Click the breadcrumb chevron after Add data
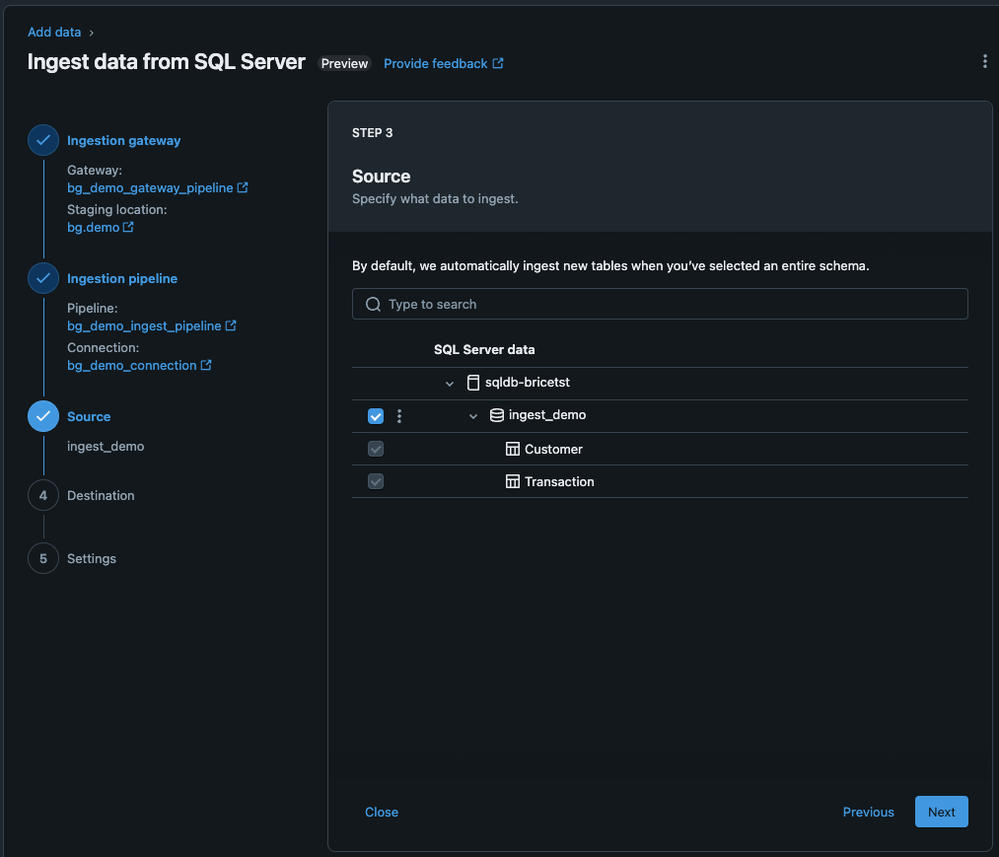 pyautogui.click(x=91, y=32)
